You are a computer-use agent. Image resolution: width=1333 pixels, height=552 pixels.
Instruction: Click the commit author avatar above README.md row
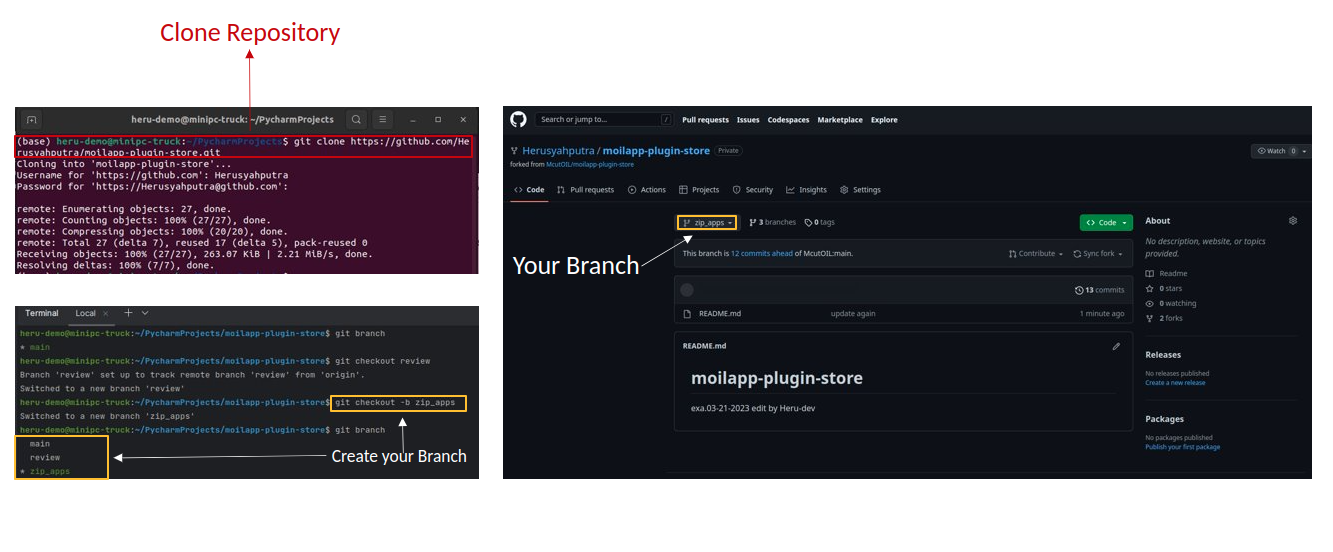(x=687, y=290)
